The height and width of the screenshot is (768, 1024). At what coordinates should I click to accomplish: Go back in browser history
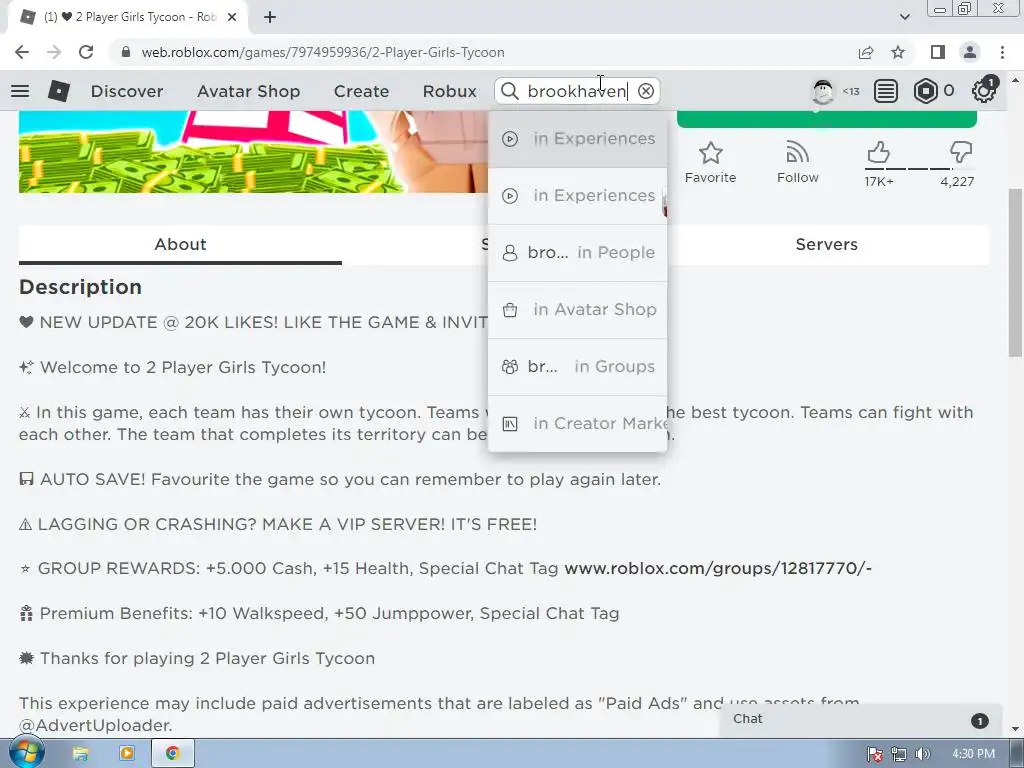point(22,52)
